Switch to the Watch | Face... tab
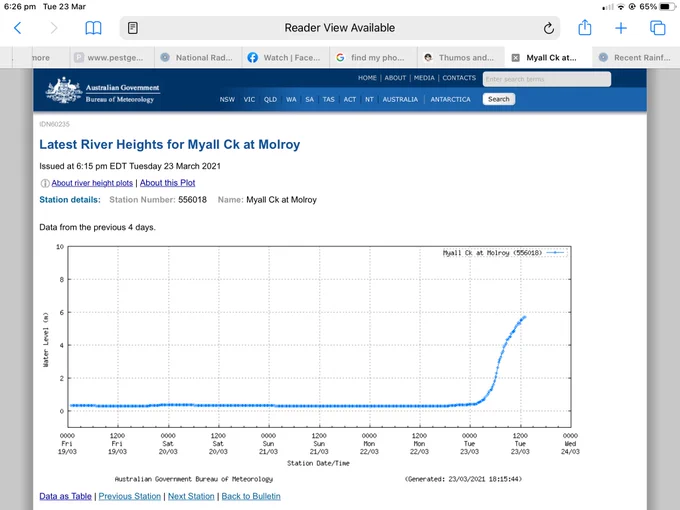This screenshot has height=510, width=680. pos(286,58)
